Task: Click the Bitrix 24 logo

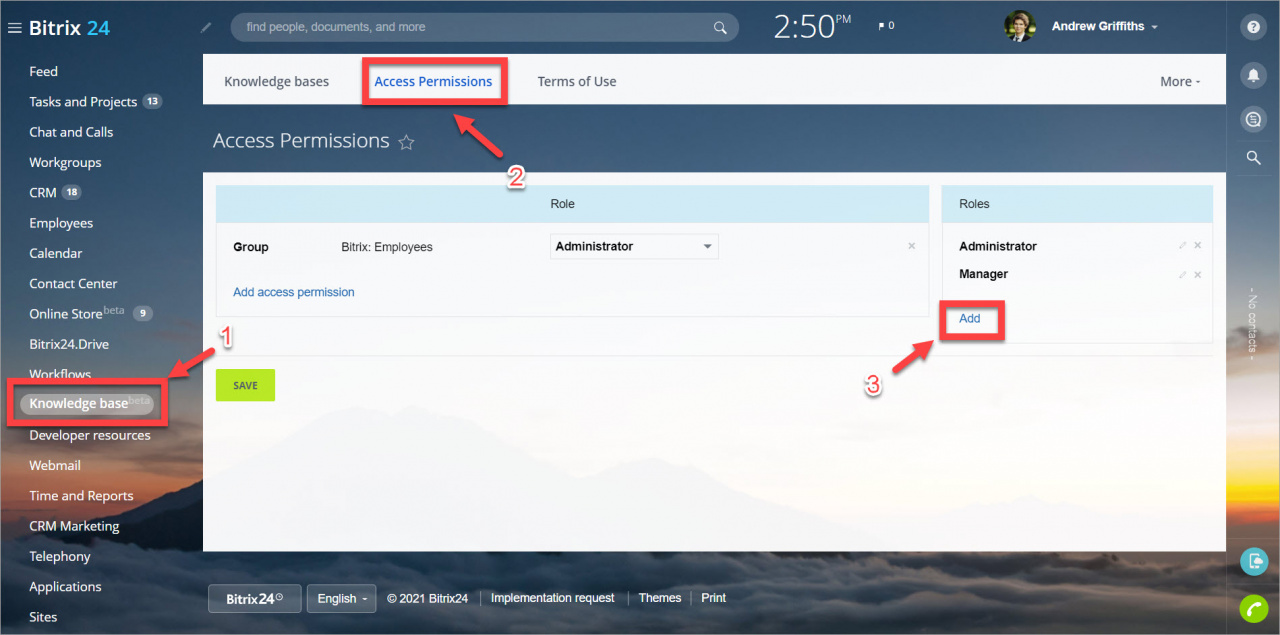Action: [70, 28]
